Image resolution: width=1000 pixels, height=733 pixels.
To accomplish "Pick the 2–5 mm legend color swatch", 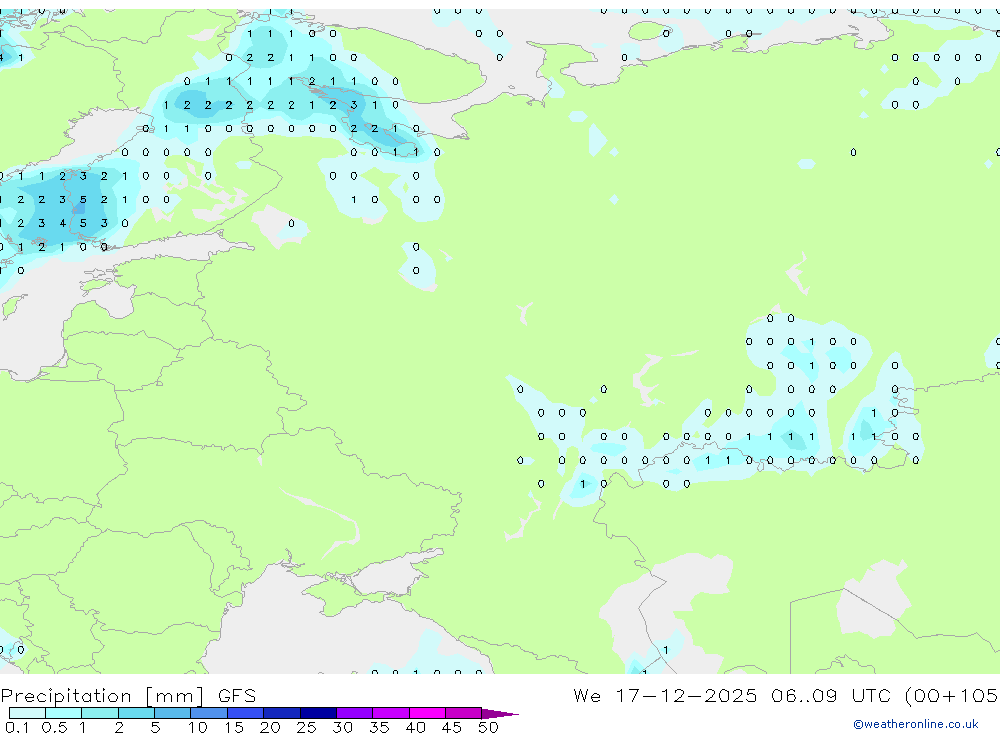I will 136,713.
